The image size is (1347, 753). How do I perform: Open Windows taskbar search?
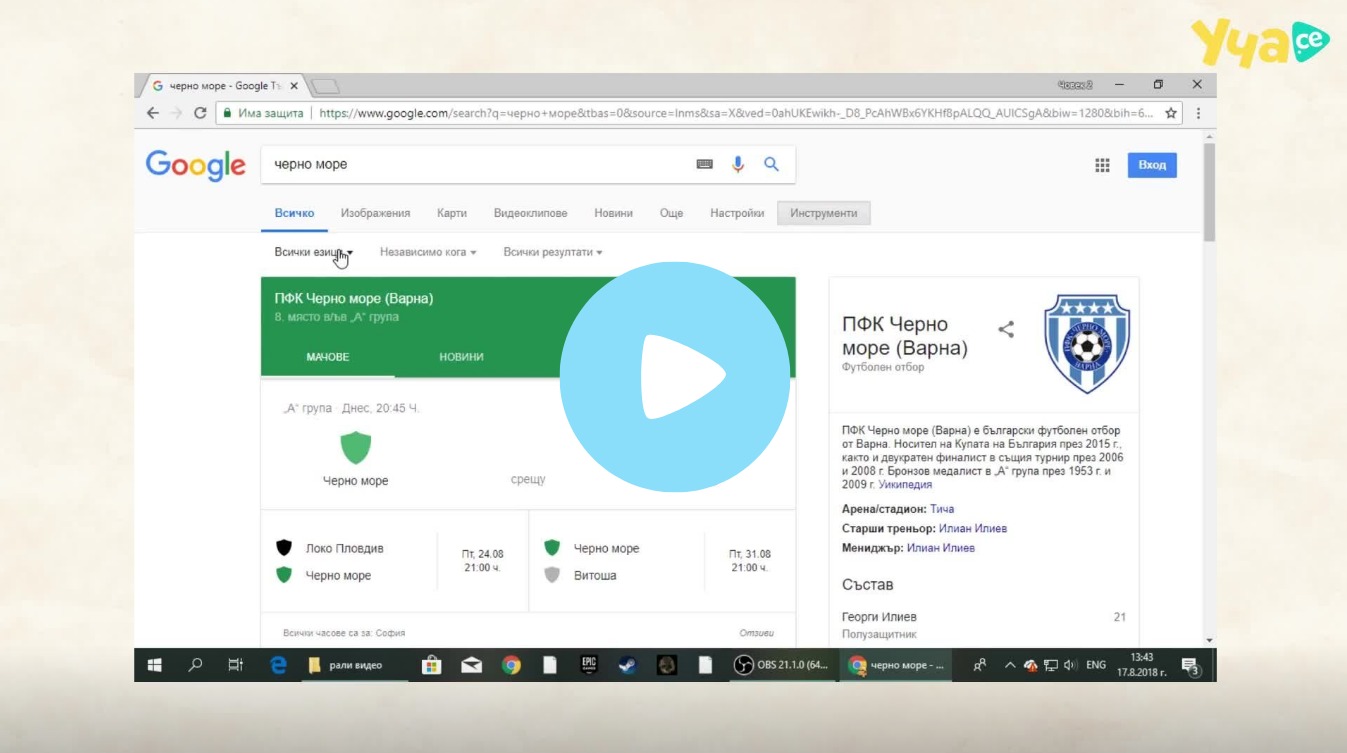point(195,665)
